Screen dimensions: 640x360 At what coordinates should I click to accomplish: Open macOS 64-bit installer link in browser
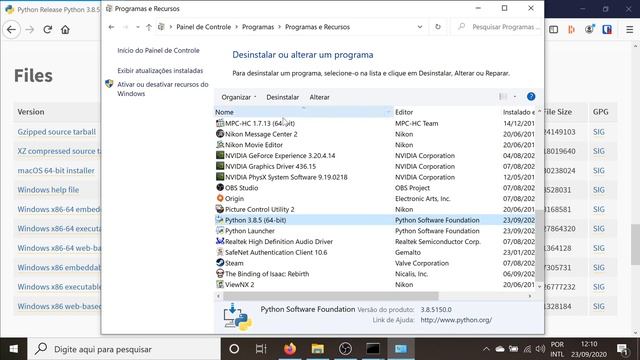click(x=56, y=171)
